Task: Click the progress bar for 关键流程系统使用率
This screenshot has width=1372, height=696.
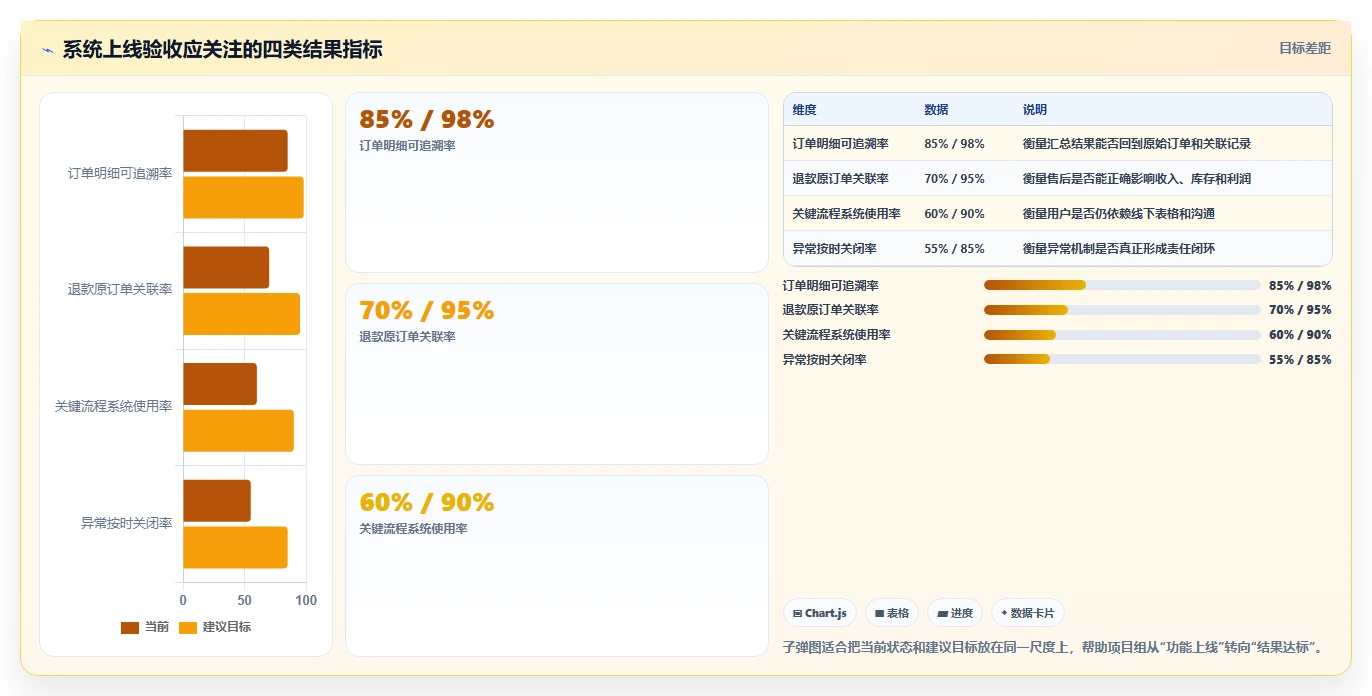Action: pyautogui.click(x=1122, y=335)
